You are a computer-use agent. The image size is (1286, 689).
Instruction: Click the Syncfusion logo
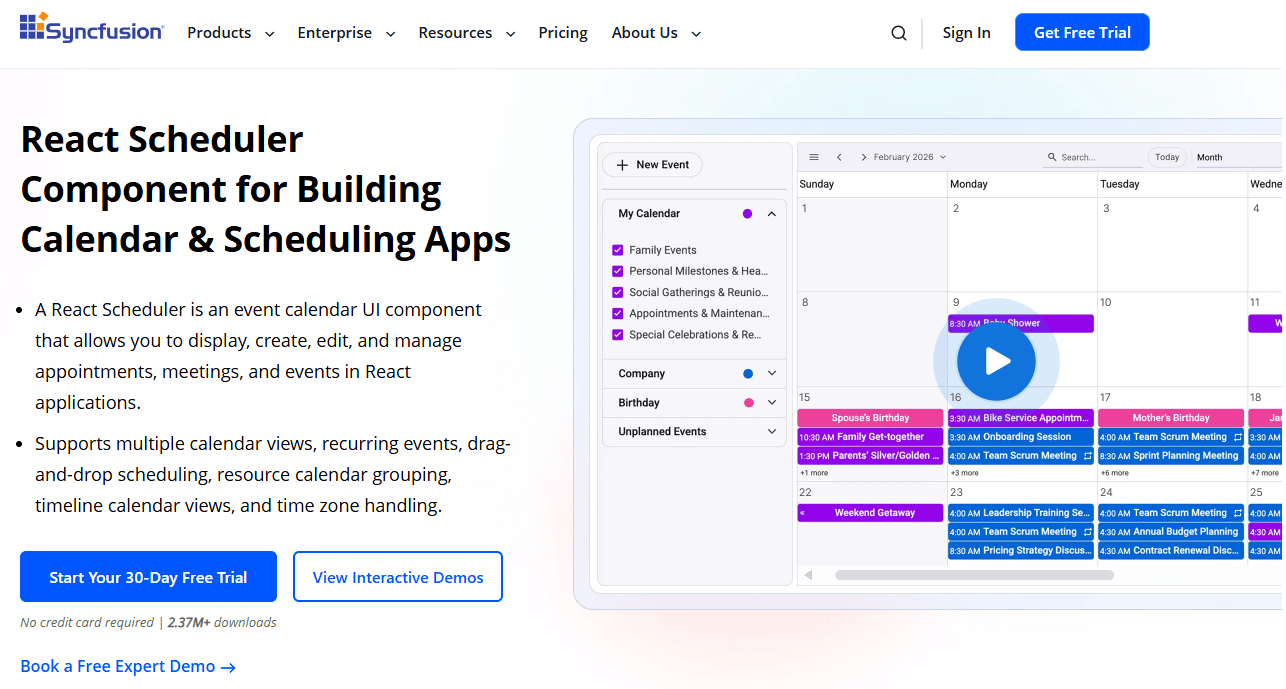coord(92,28)
